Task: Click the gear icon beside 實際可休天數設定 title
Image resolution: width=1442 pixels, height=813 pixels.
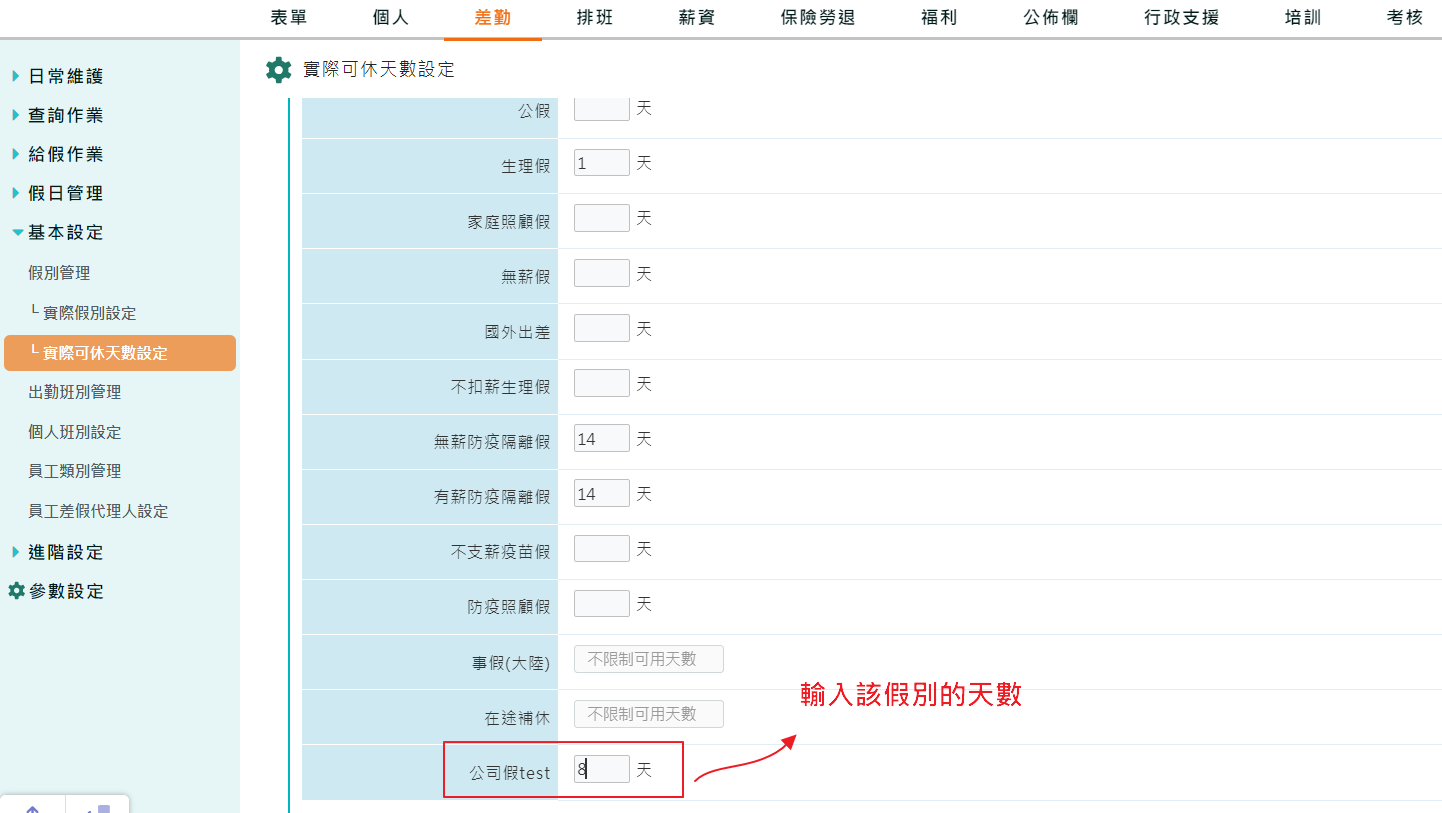Action: 279,69
